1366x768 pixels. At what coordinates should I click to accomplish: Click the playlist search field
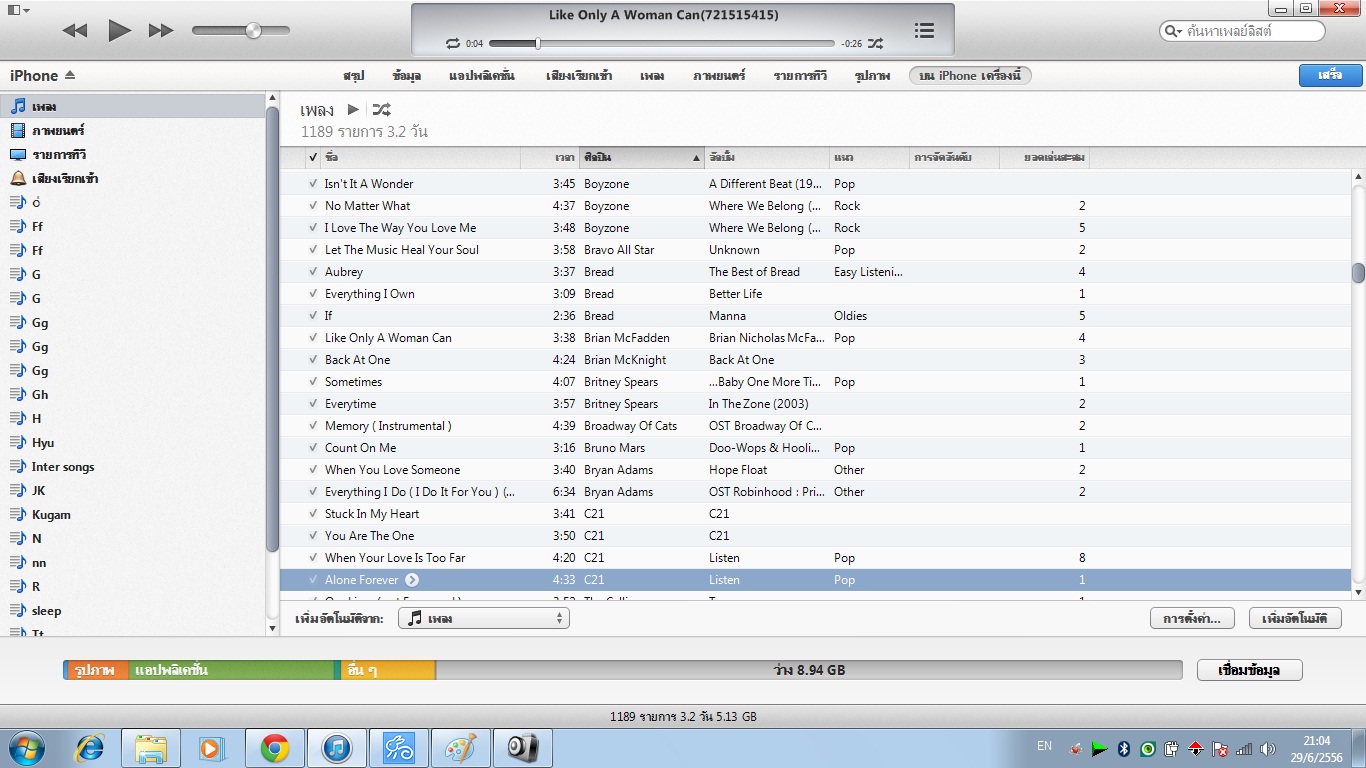click(1242, 32)
